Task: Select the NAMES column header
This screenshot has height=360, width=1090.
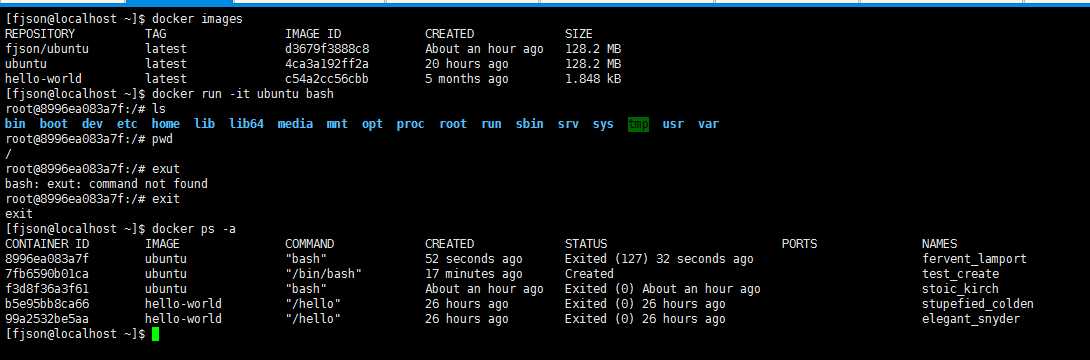Action: pyautogui.click(x=939, y=244)
